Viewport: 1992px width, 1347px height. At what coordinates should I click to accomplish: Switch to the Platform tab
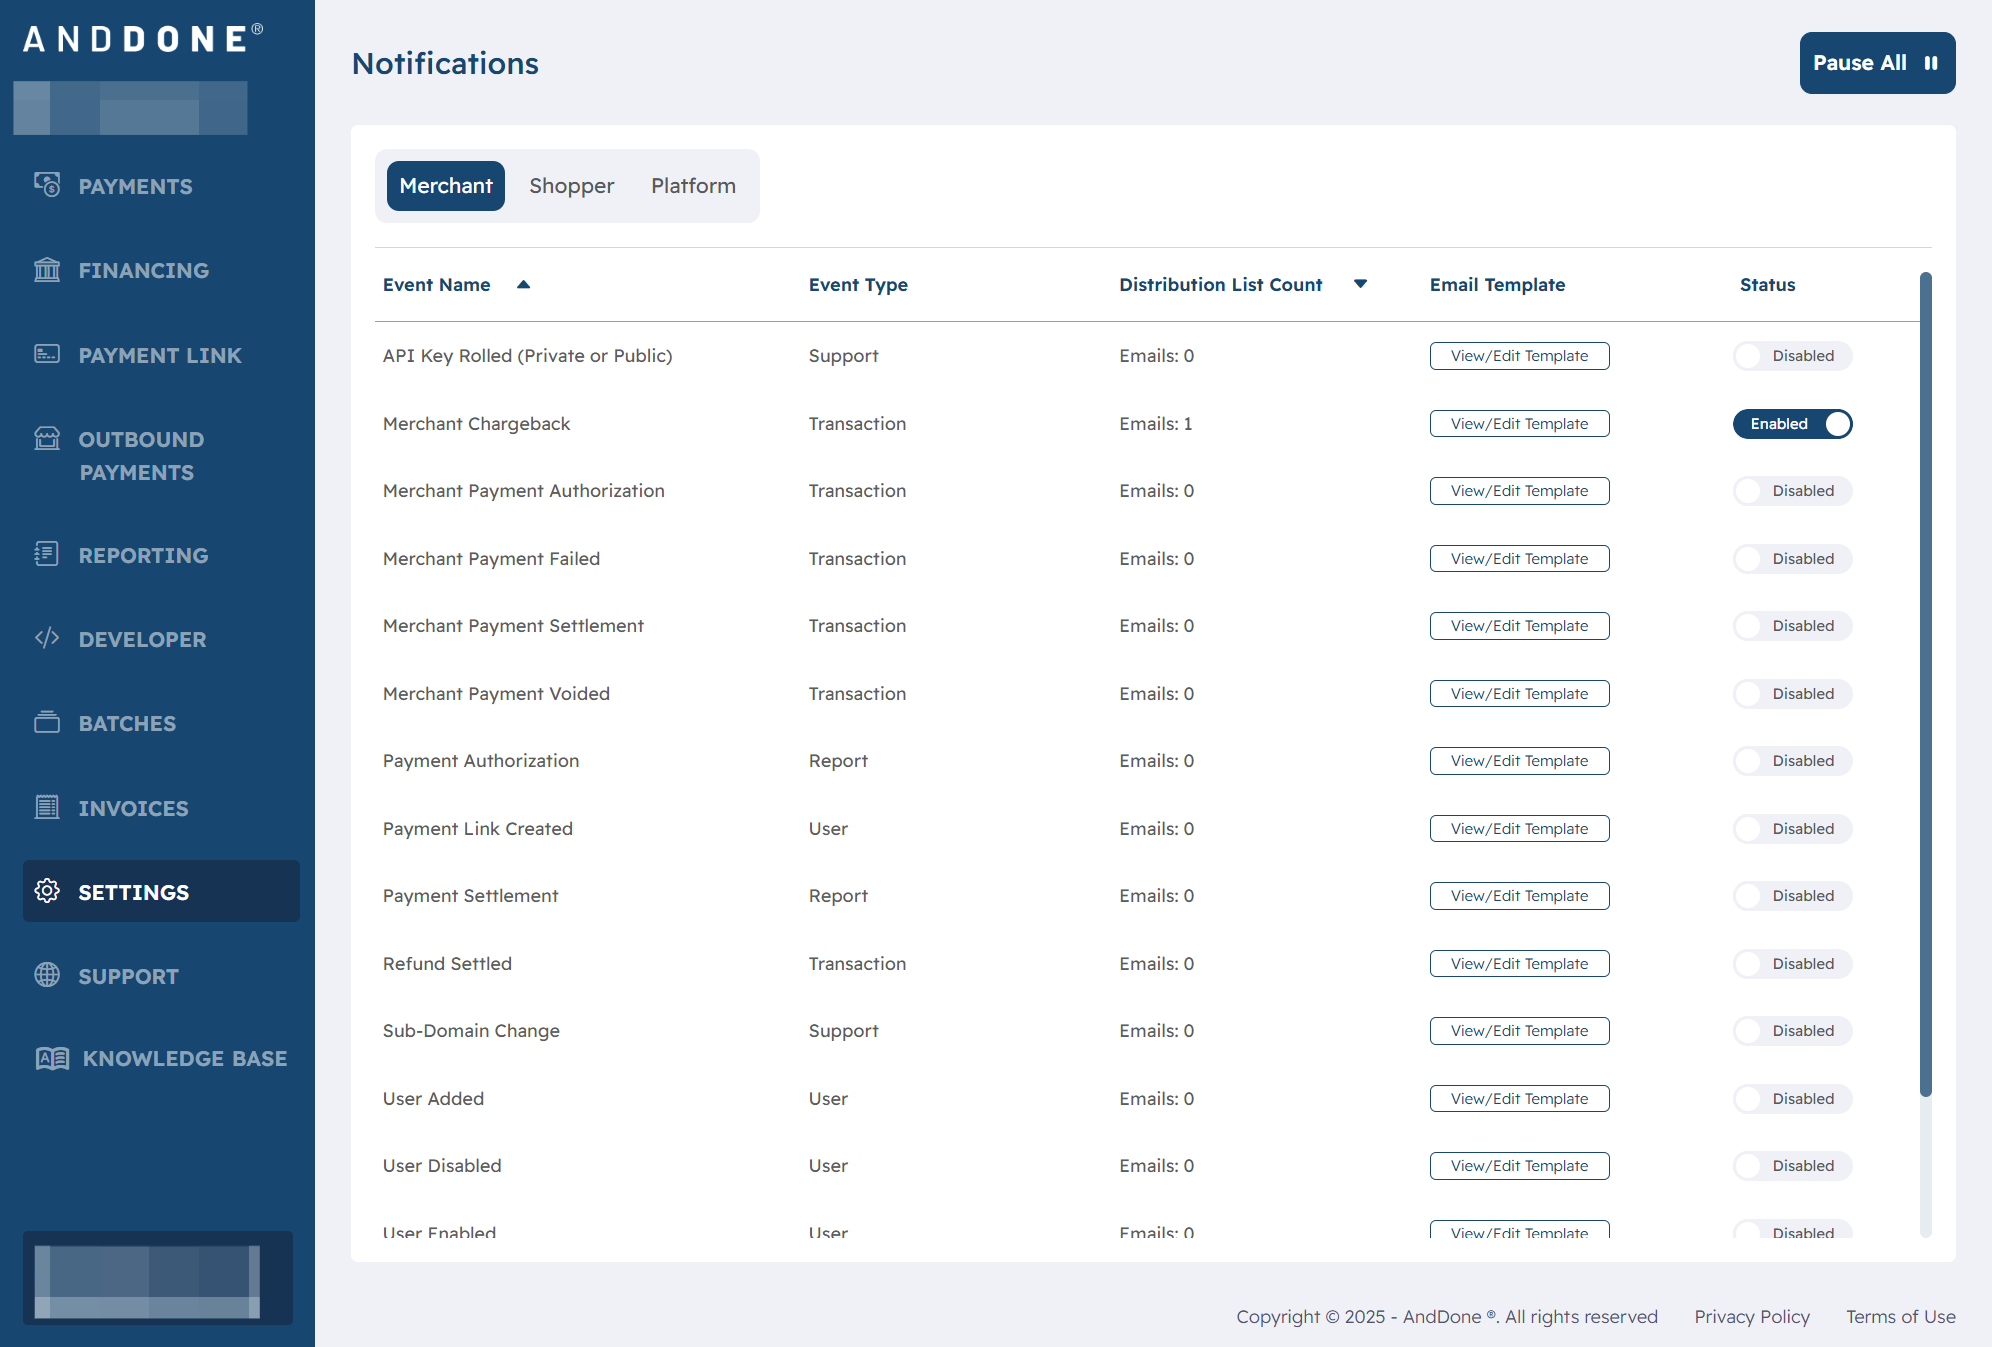(x=693, y=186)
